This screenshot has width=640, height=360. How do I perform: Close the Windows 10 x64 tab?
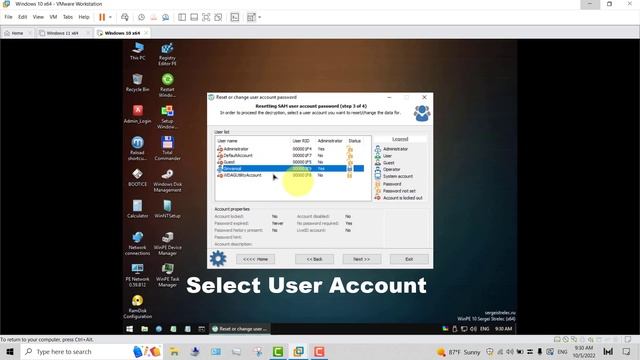click(x=146, y=33)
